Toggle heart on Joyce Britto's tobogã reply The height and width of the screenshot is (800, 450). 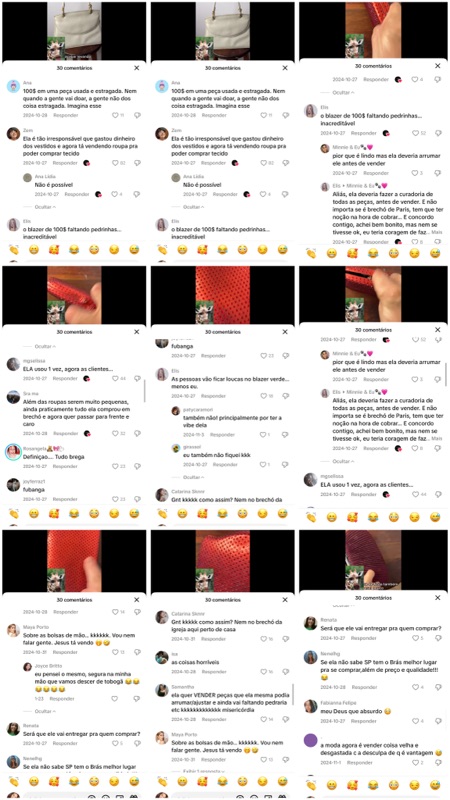point(115,698)
